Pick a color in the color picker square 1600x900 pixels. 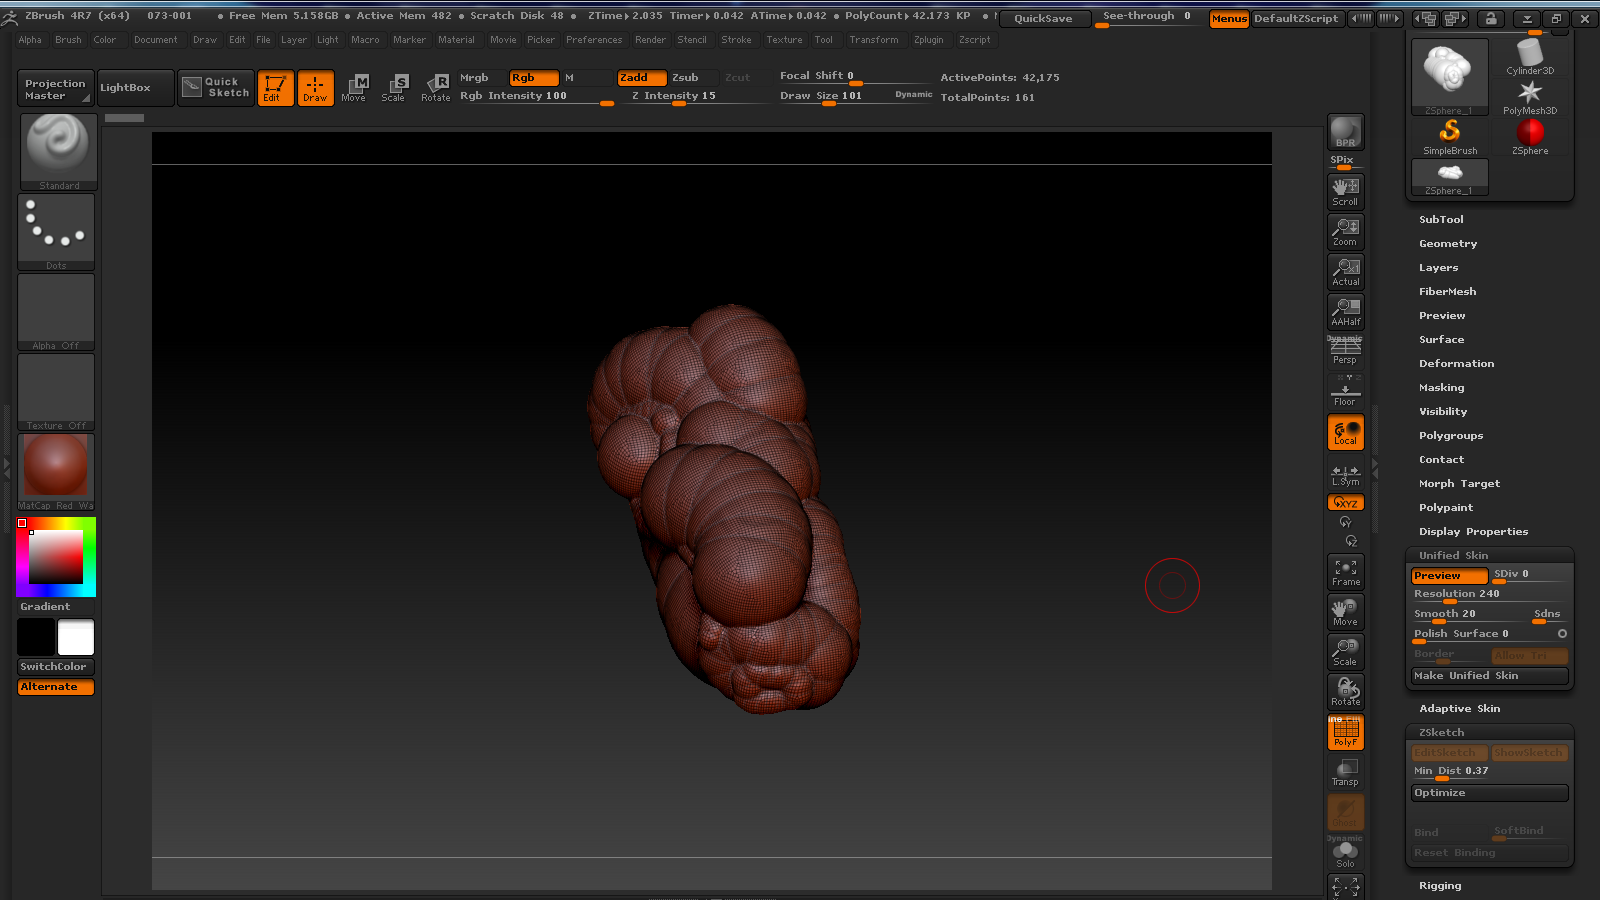click(56, 557)
